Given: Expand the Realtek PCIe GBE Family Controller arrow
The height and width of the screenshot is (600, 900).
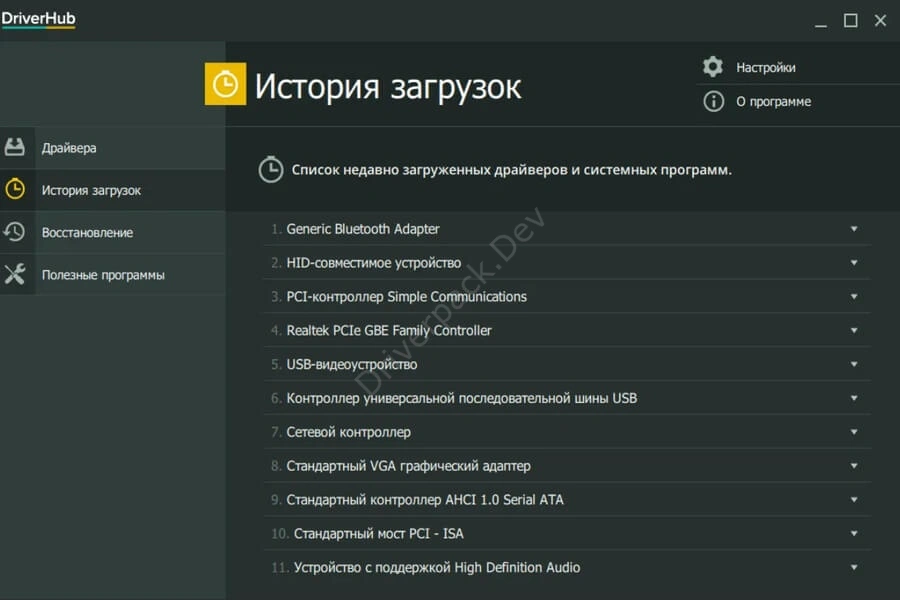Looking at the screenshot, I should click(854, 331).
